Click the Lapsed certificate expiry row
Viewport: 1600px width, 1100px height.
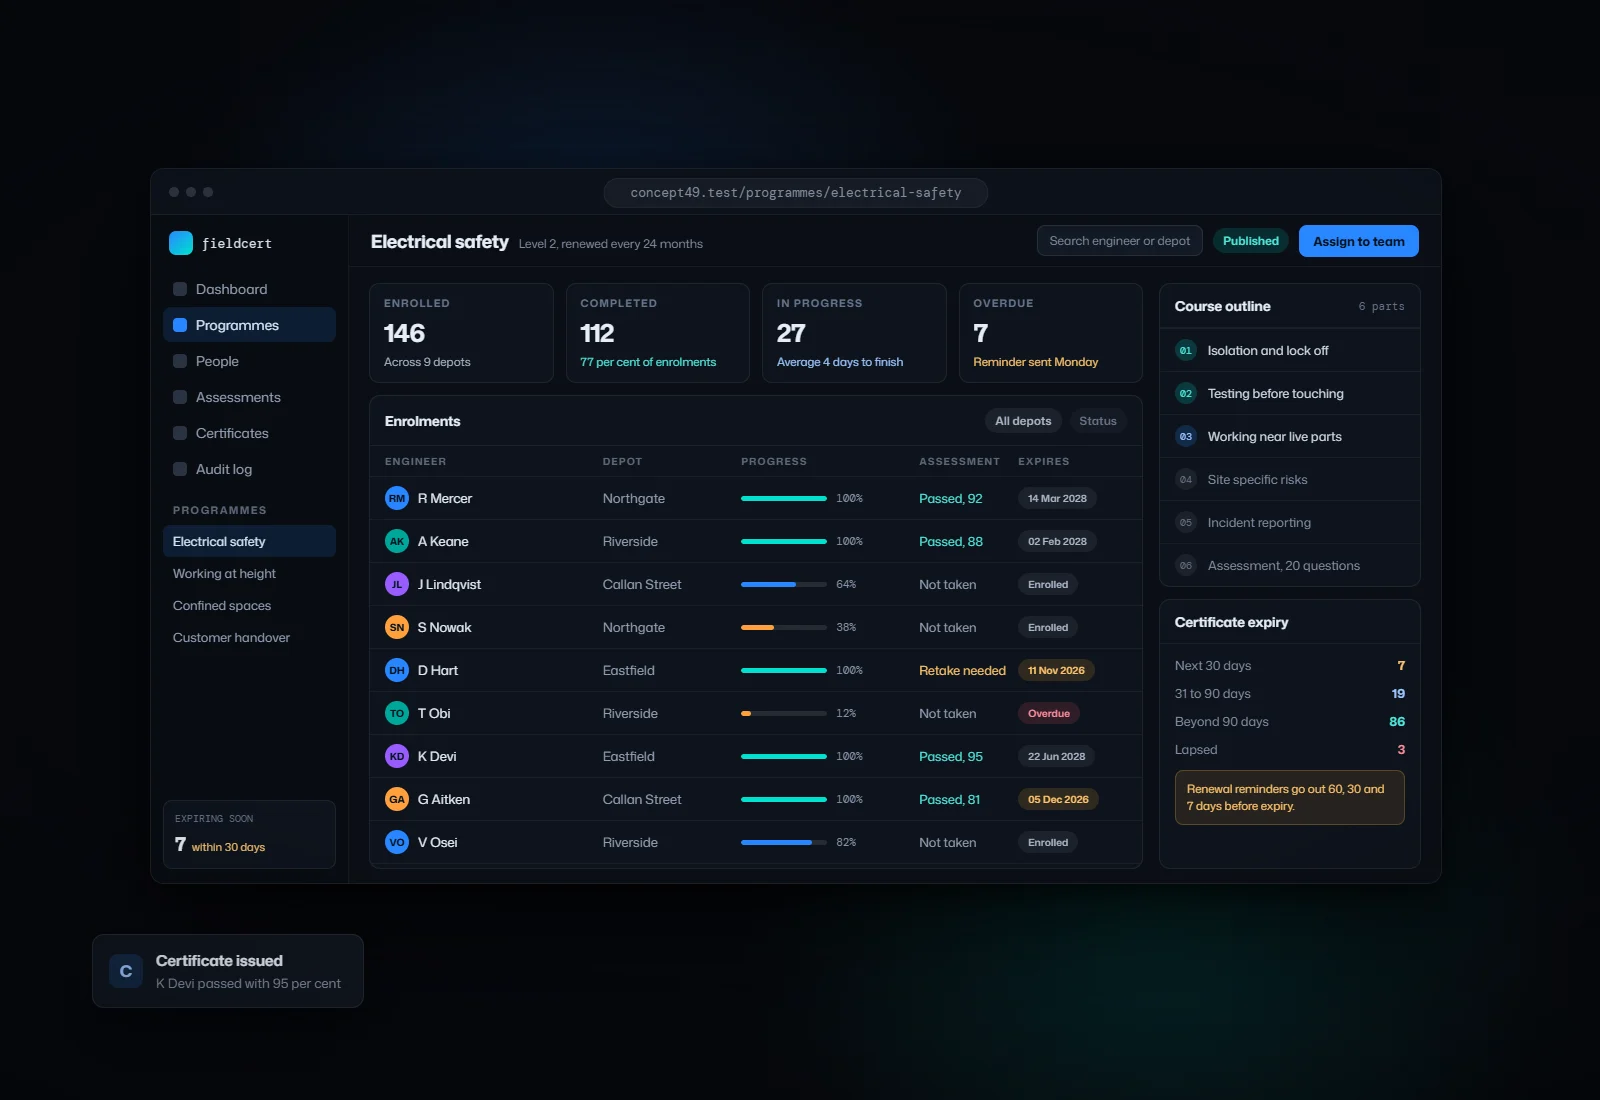pyautogui.click(x=1290, y=749)
